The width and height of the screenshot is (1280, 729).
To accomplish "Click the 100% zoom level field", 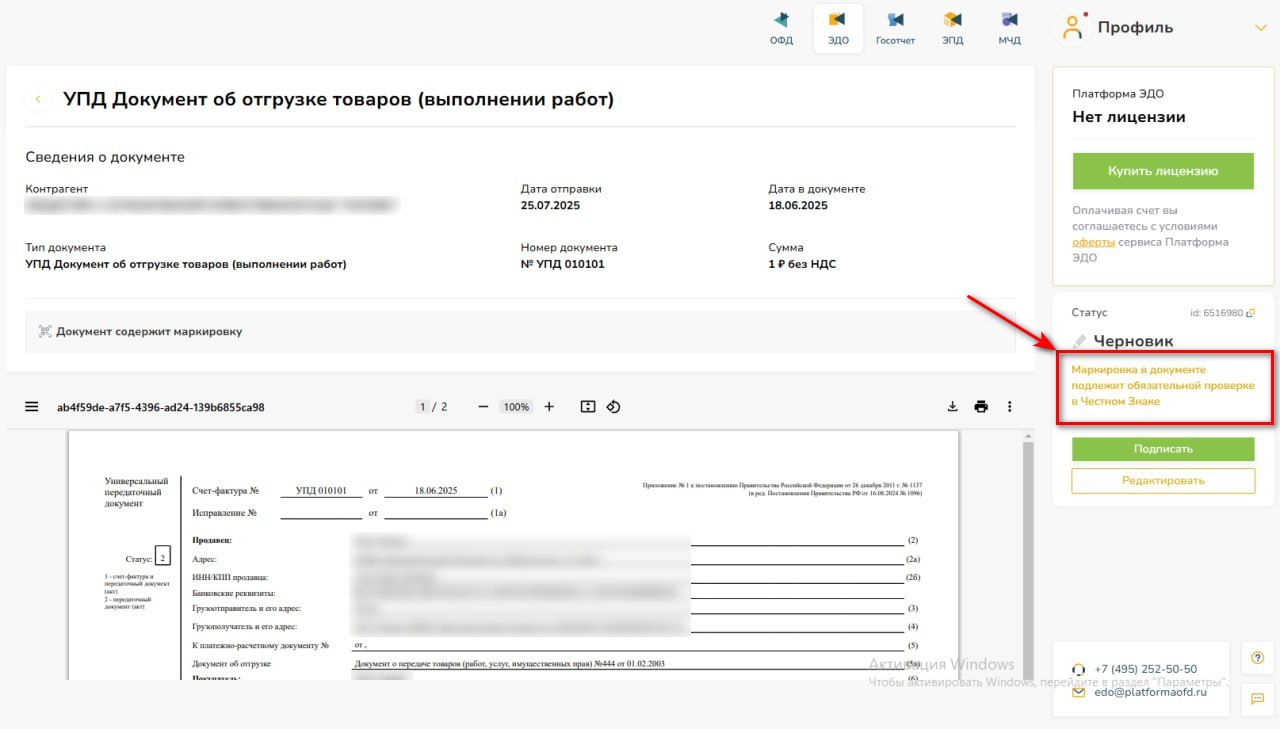I will click(x=516, y=407).
